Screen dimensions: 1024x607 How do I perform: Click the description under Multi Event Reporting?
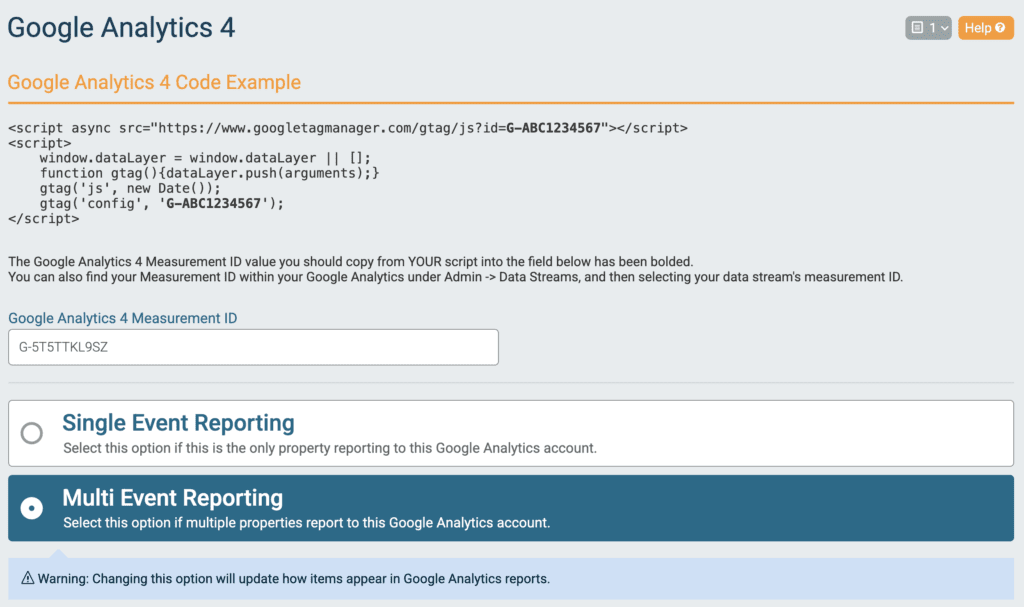[306, 522]
